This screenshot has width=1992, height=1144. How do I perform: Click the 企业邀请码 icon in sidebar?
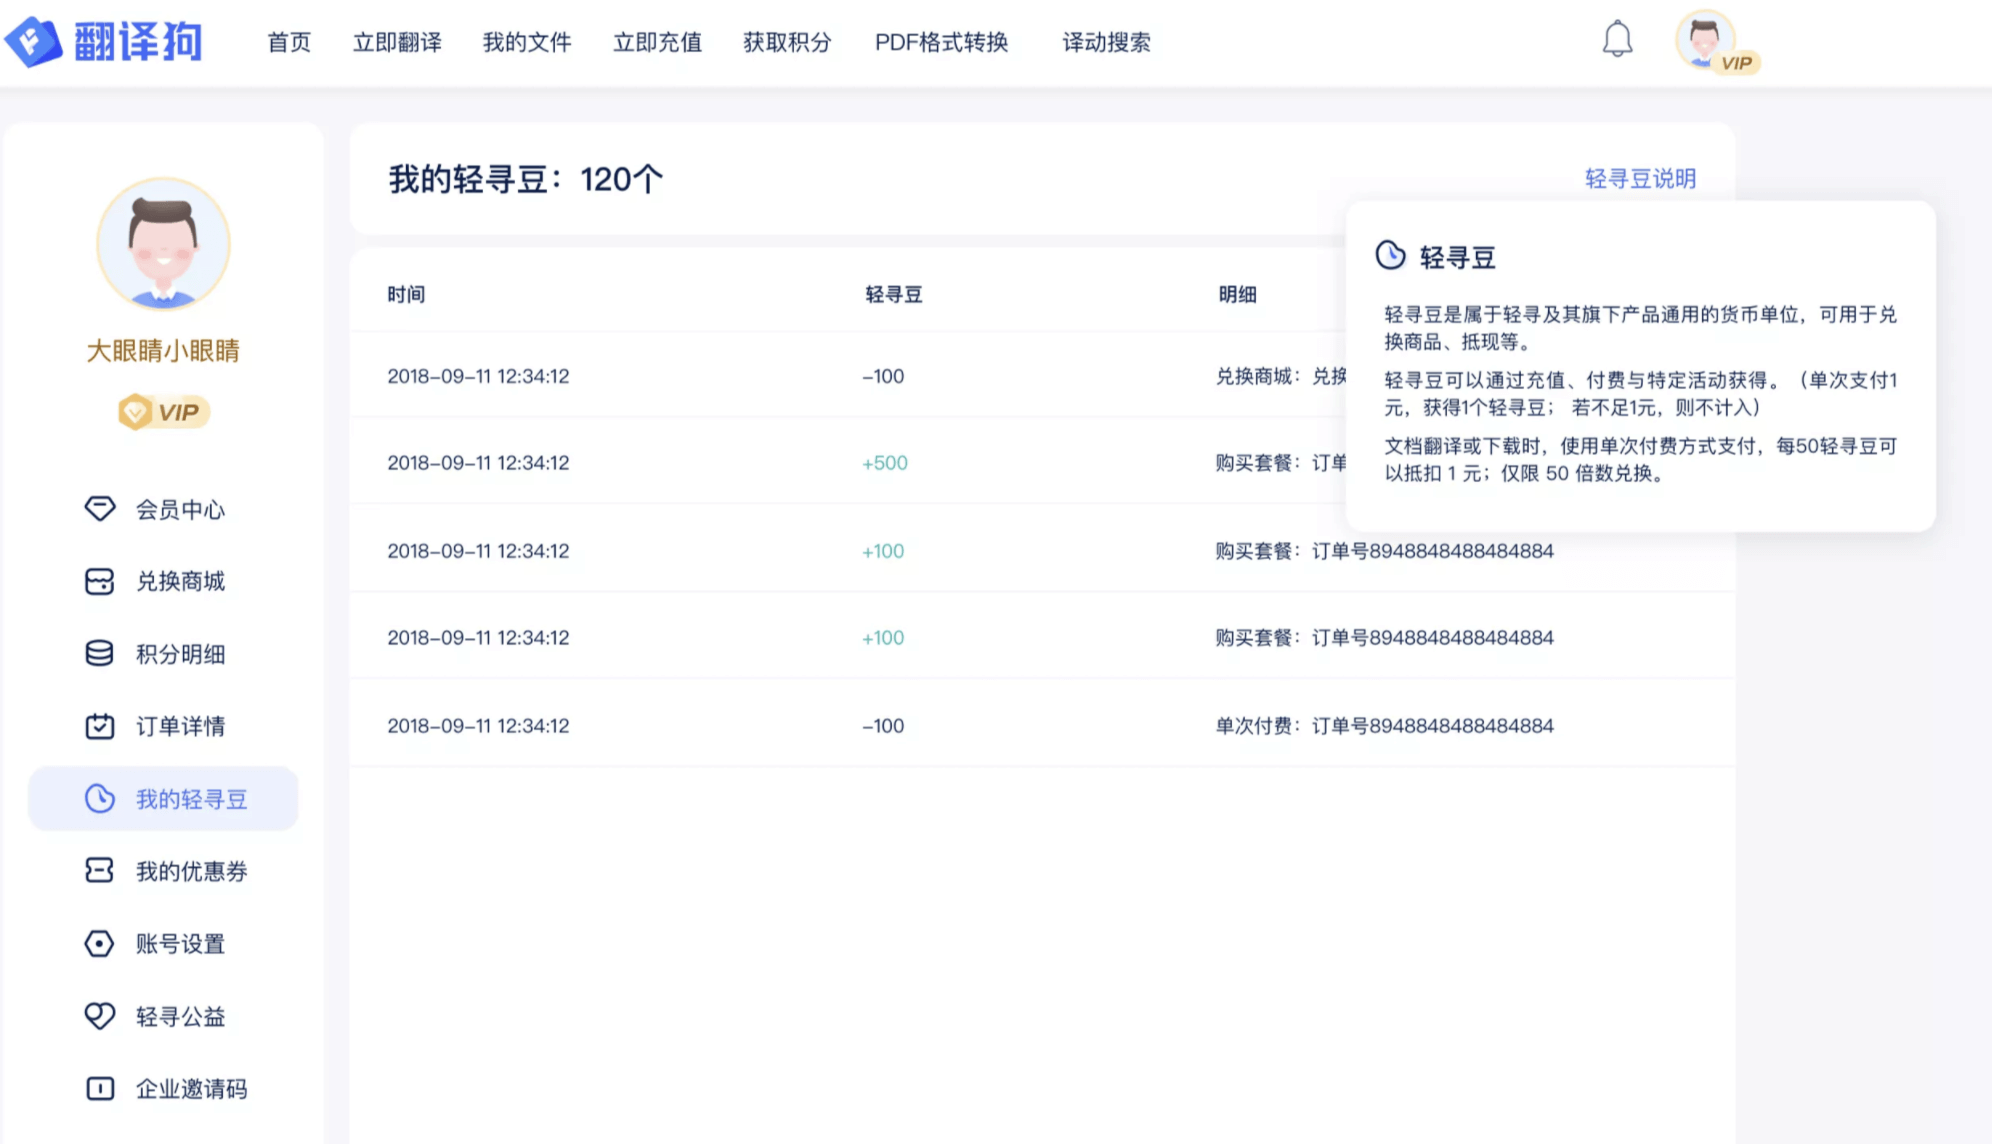[99, 1088]
